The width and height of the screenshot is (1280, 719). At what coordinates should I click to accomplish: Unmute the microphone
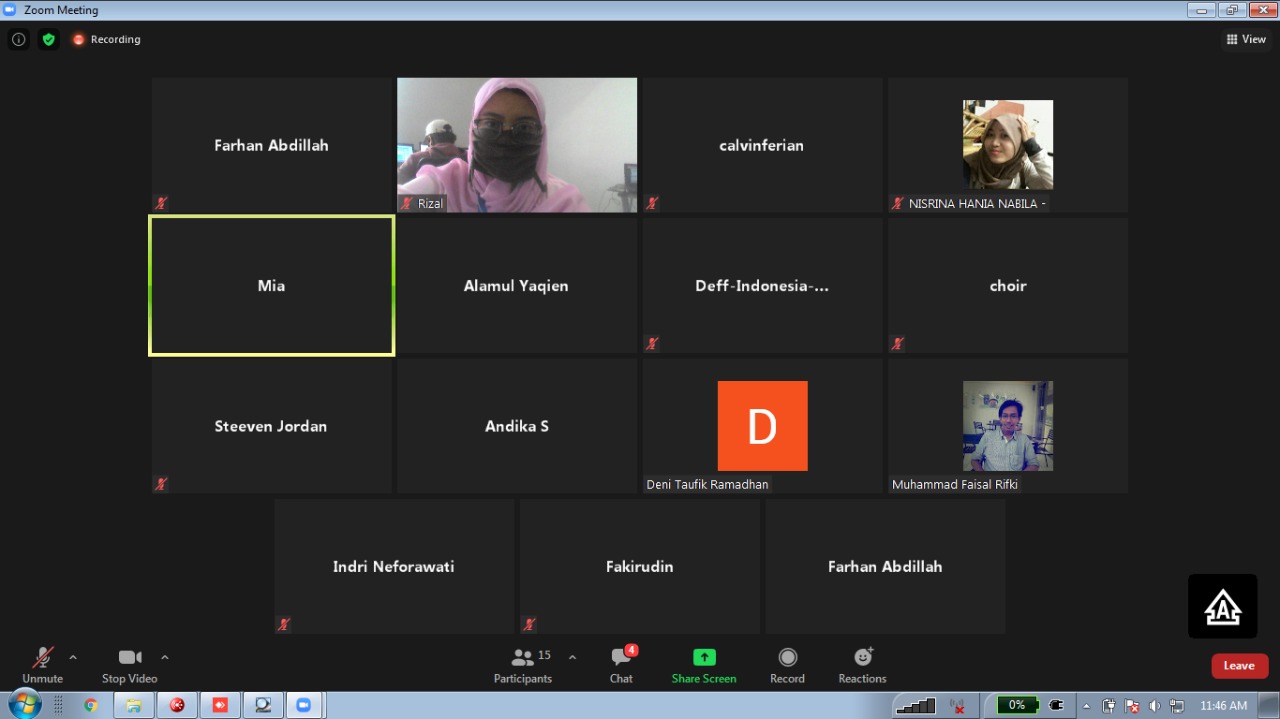[x=42, y=664]
